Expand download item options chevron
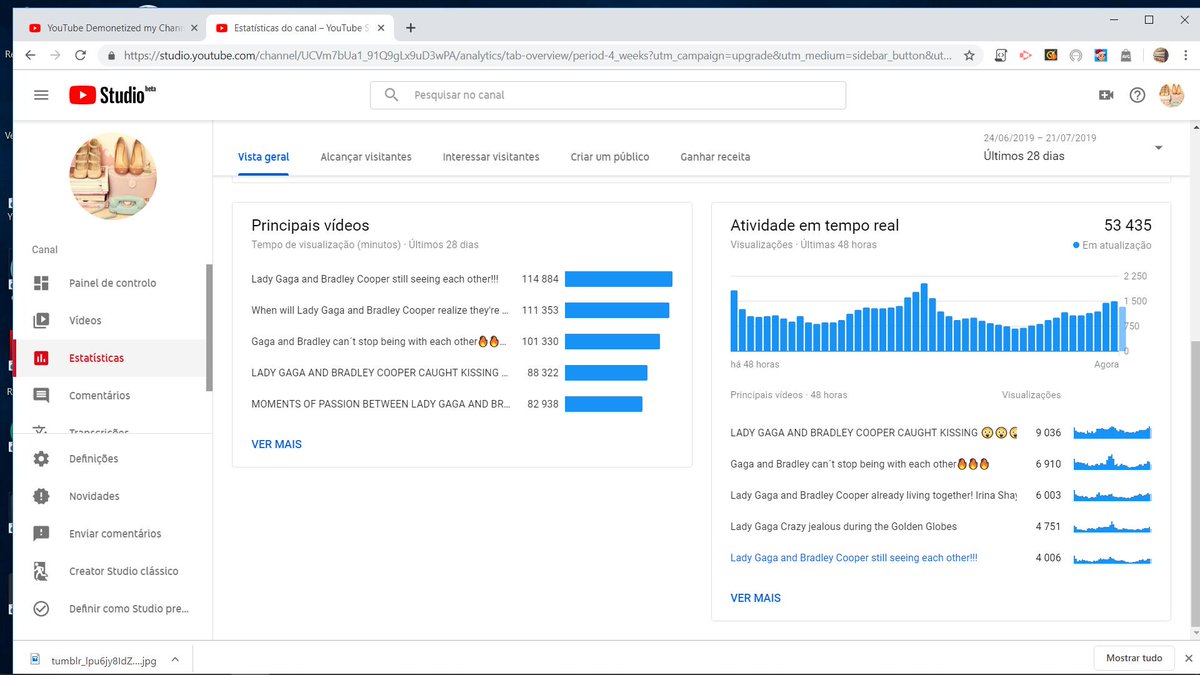1200x675 pixels. pyautogui.click(x=175, y=659)
